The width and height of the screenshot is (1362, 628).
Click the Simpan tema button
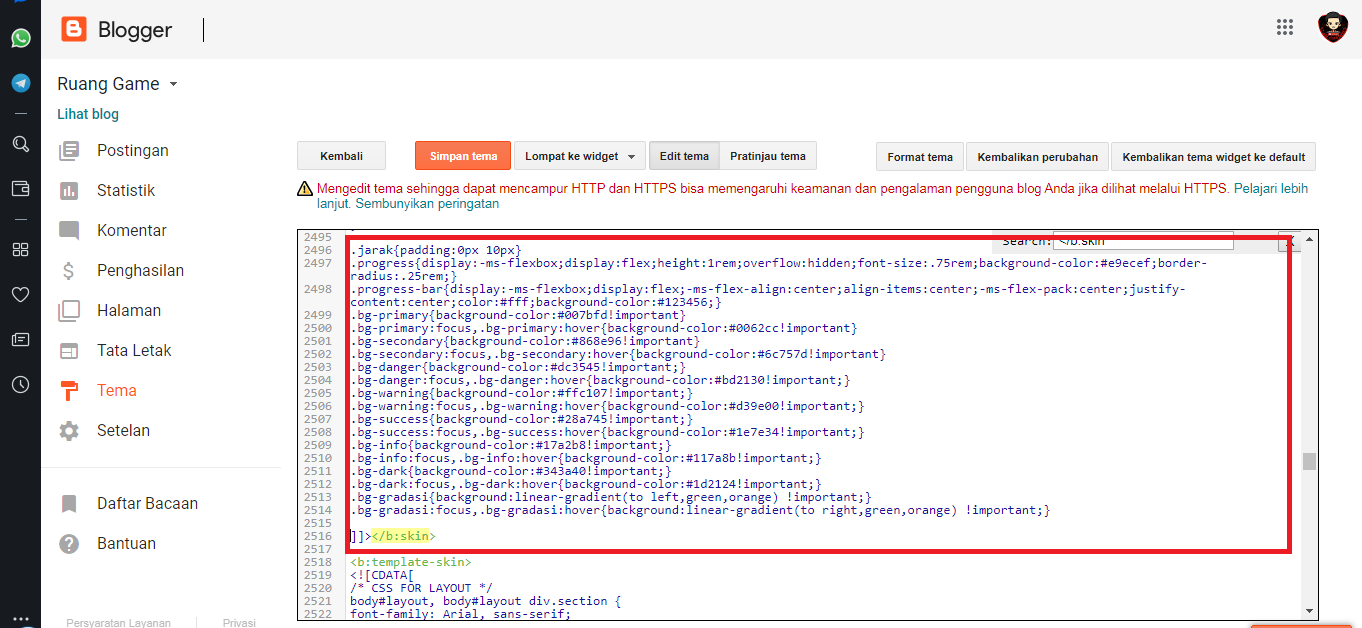click(x=463, y=156)
